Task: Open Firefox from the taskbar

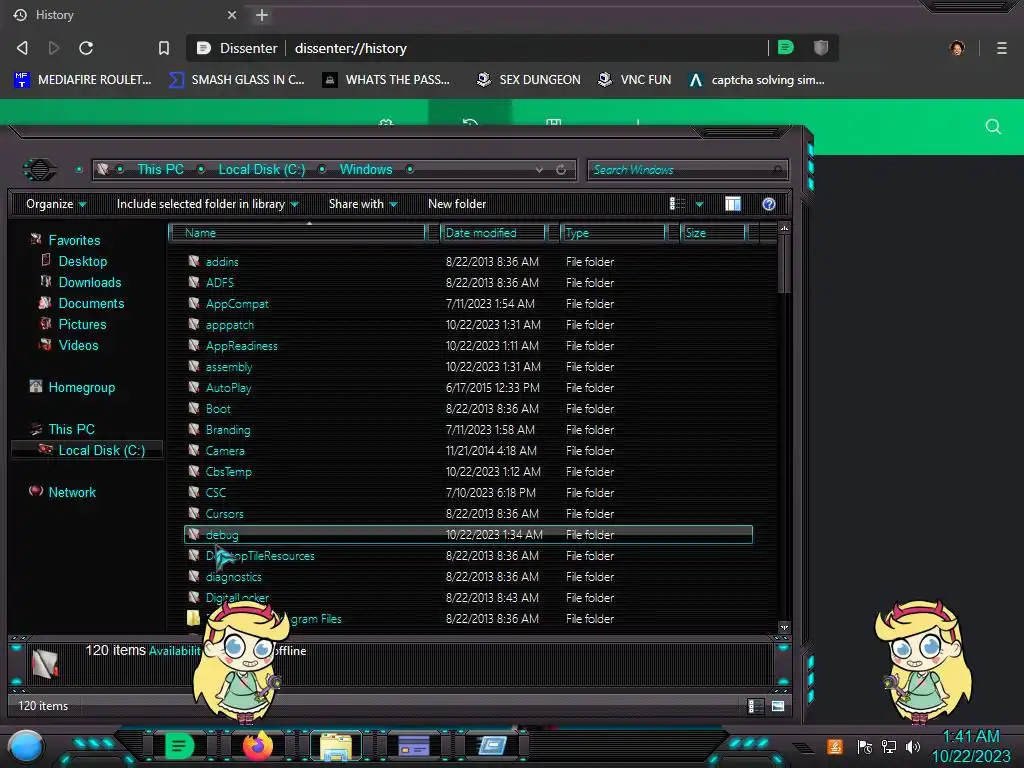Action: click(258, 746)
